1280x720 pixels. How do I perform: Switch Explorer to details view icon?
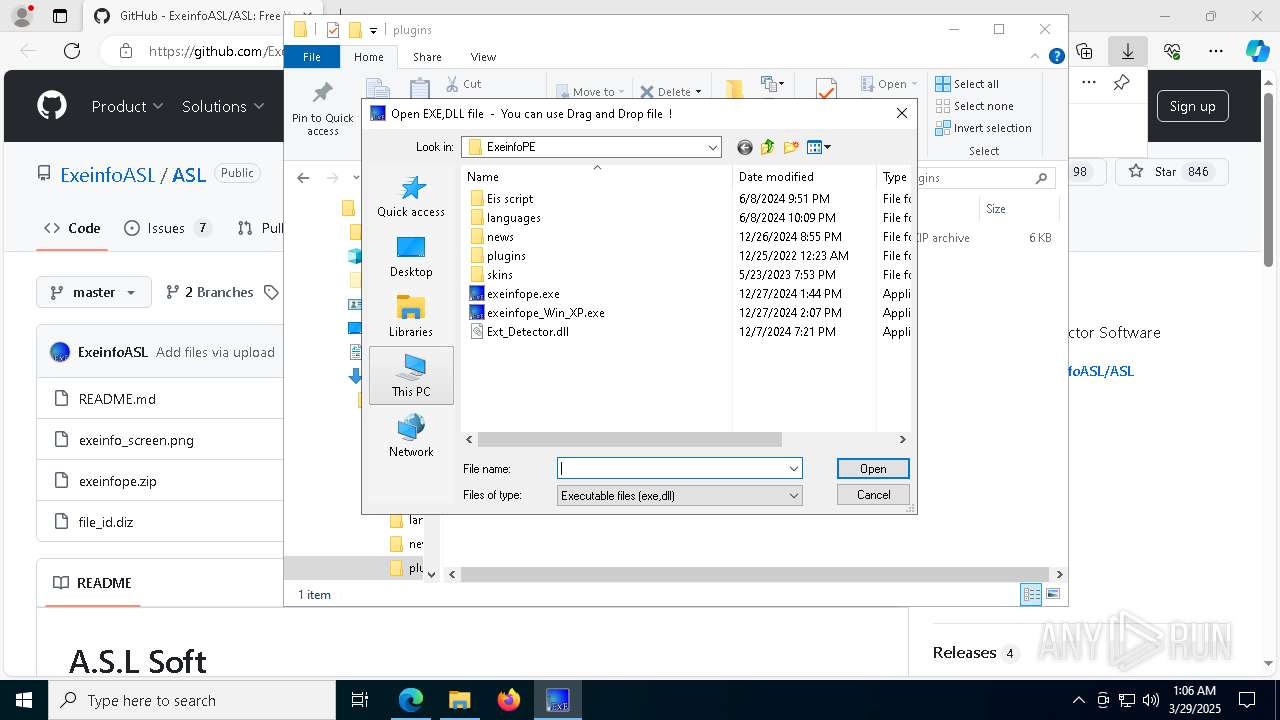[x=1031, y=594]
